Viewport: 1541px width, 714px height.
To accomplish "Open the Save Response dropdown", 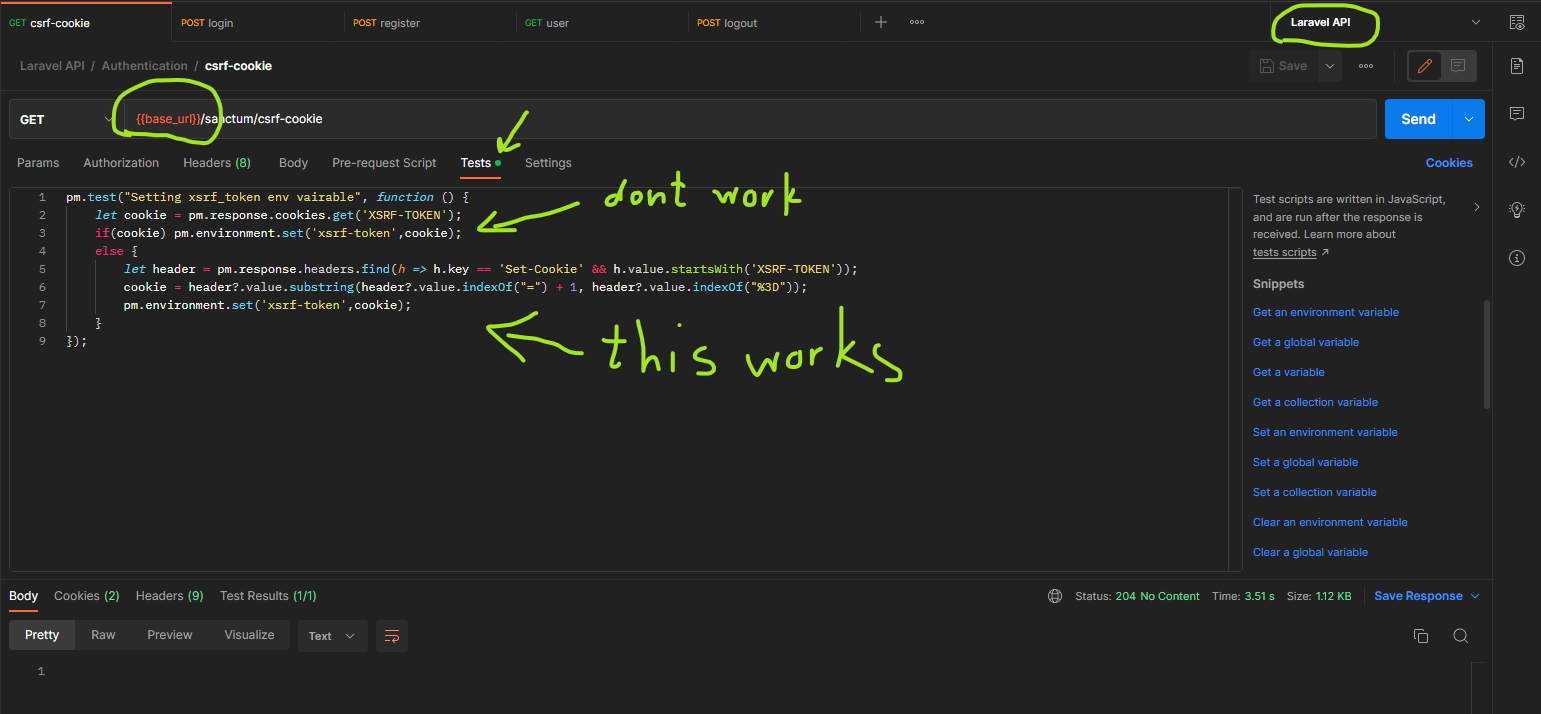I will pyautogui.click(x=1426, y=596).
